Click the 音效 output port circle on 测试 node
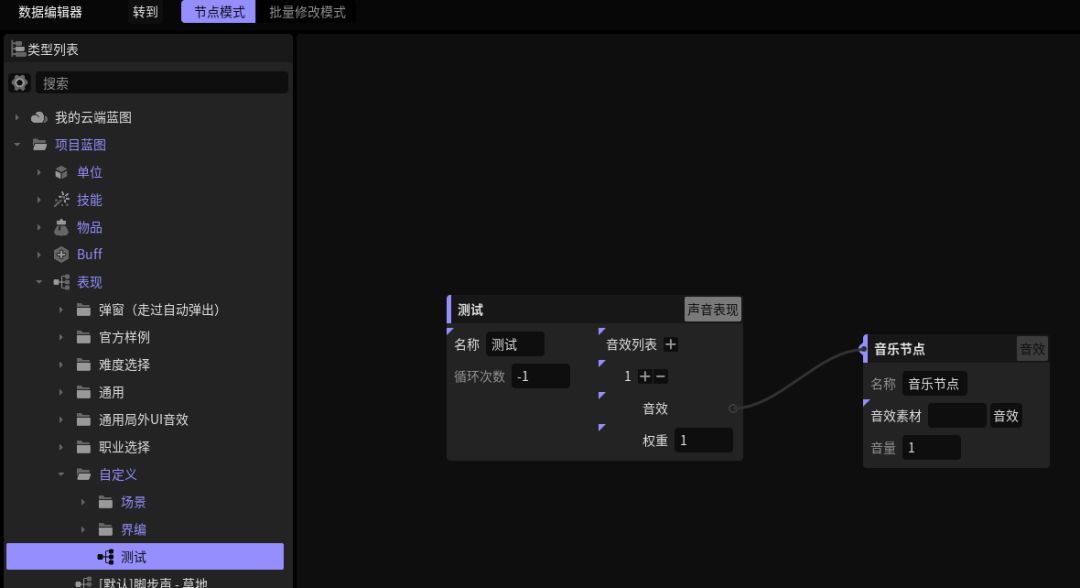The image size is (1080, 588). coord(733,408)
